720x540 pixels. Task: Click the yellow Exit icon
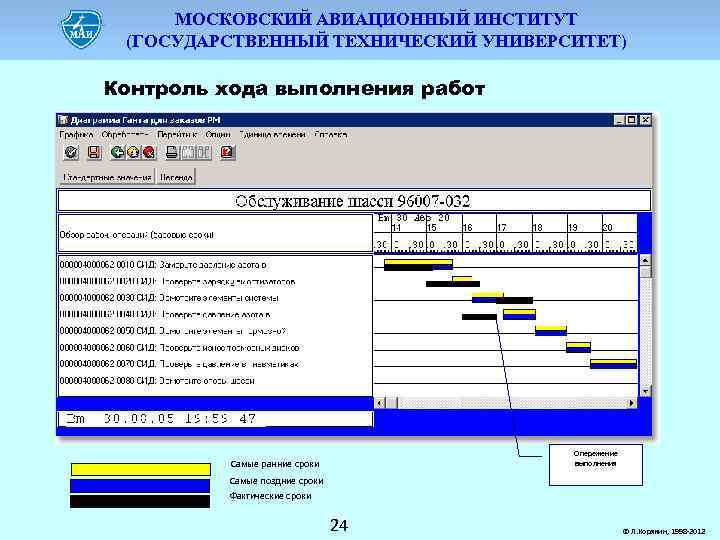click(133, 152)
